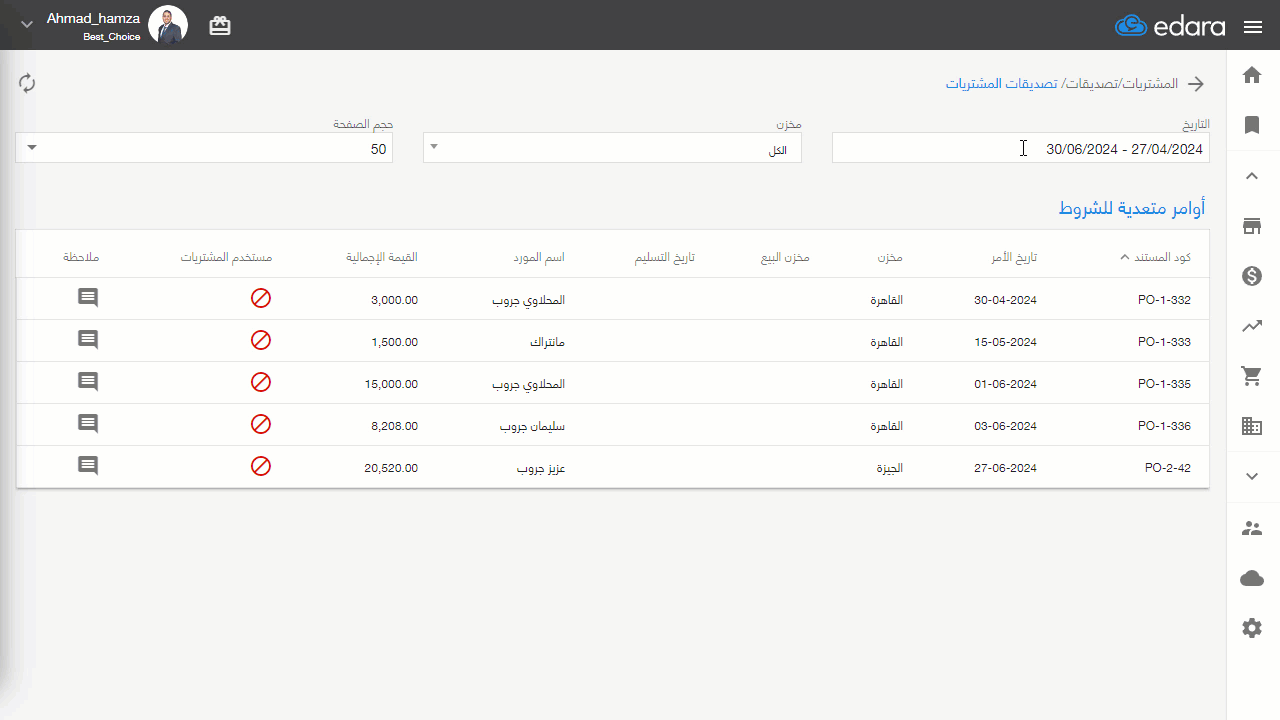This screenshot has width=1280, height=720.
Task: Open the trending reports sidebar icon
Action: coord(1252,326)
